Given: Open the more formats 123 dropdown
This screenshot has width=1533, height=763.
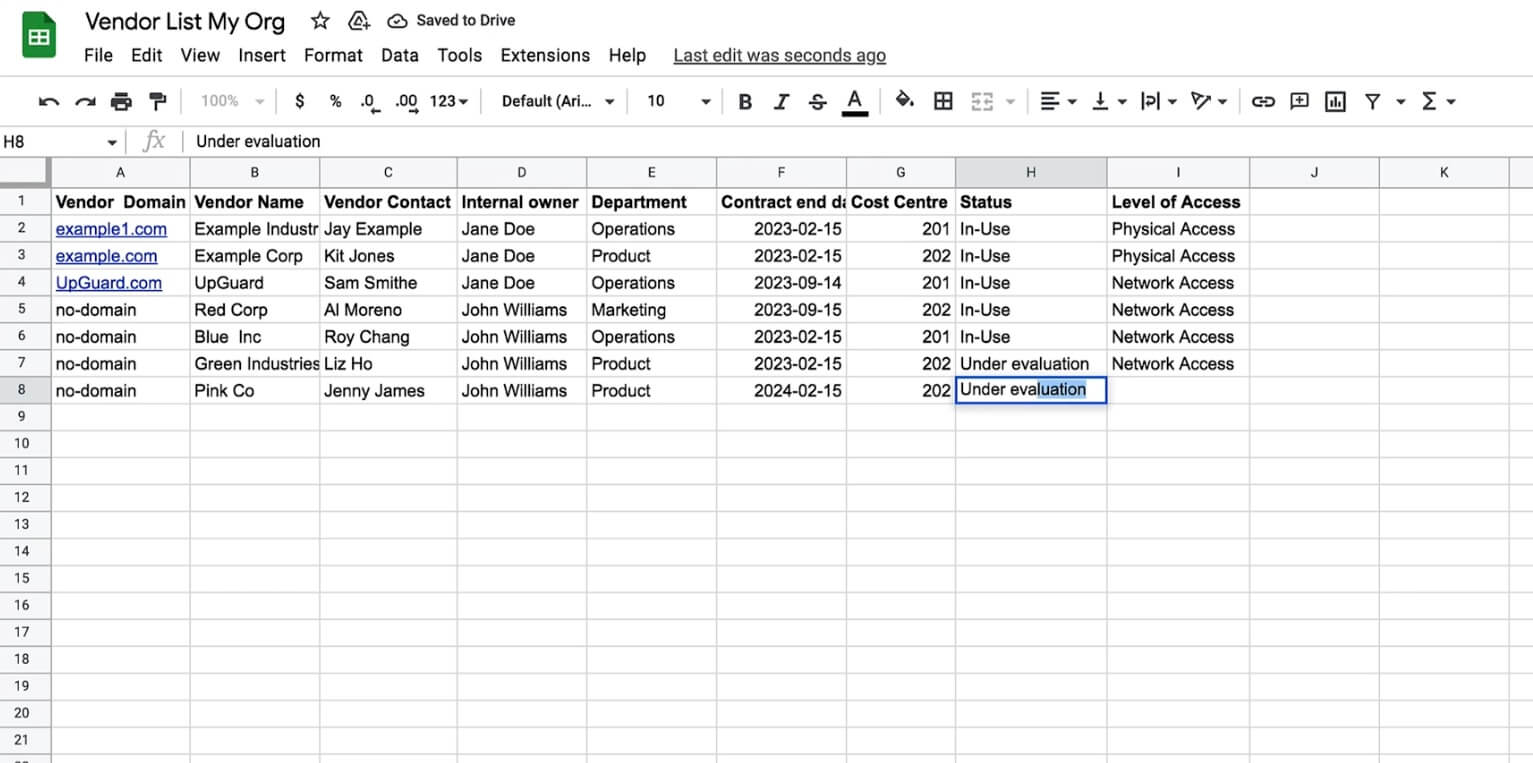Looking at the screenshot, I should point(449,101).
